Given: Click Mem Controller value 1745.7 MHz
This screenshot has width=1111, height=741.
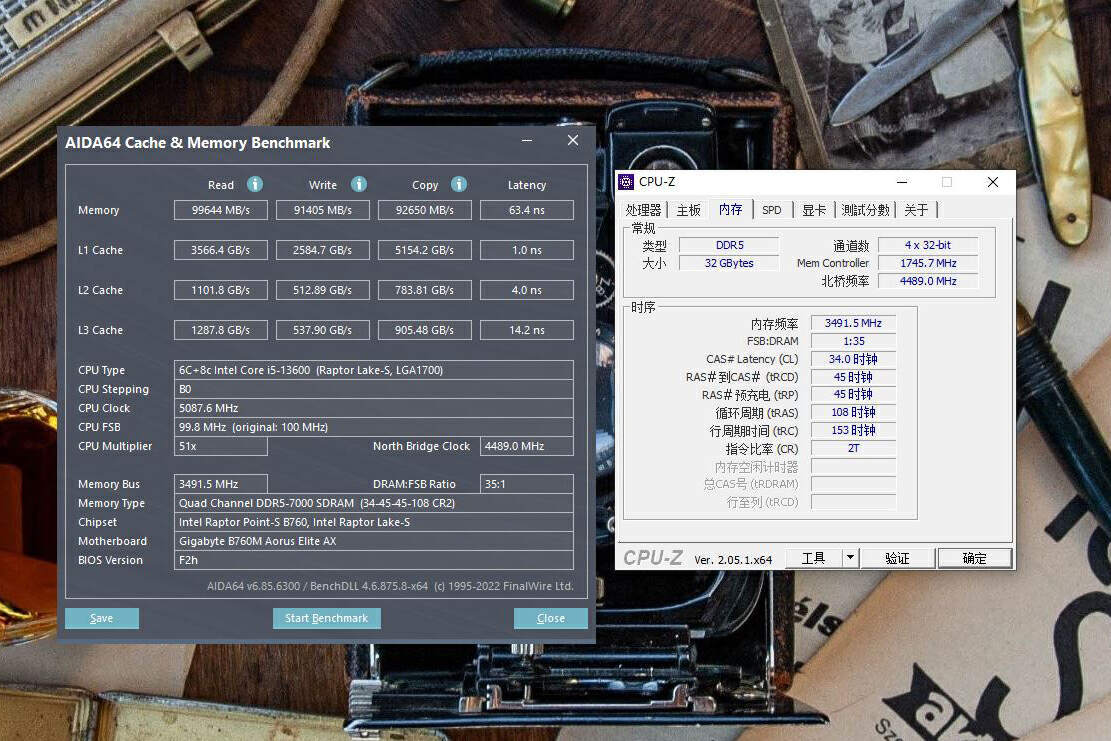Looking at the screenshot, I should click(x=928, y=263).
